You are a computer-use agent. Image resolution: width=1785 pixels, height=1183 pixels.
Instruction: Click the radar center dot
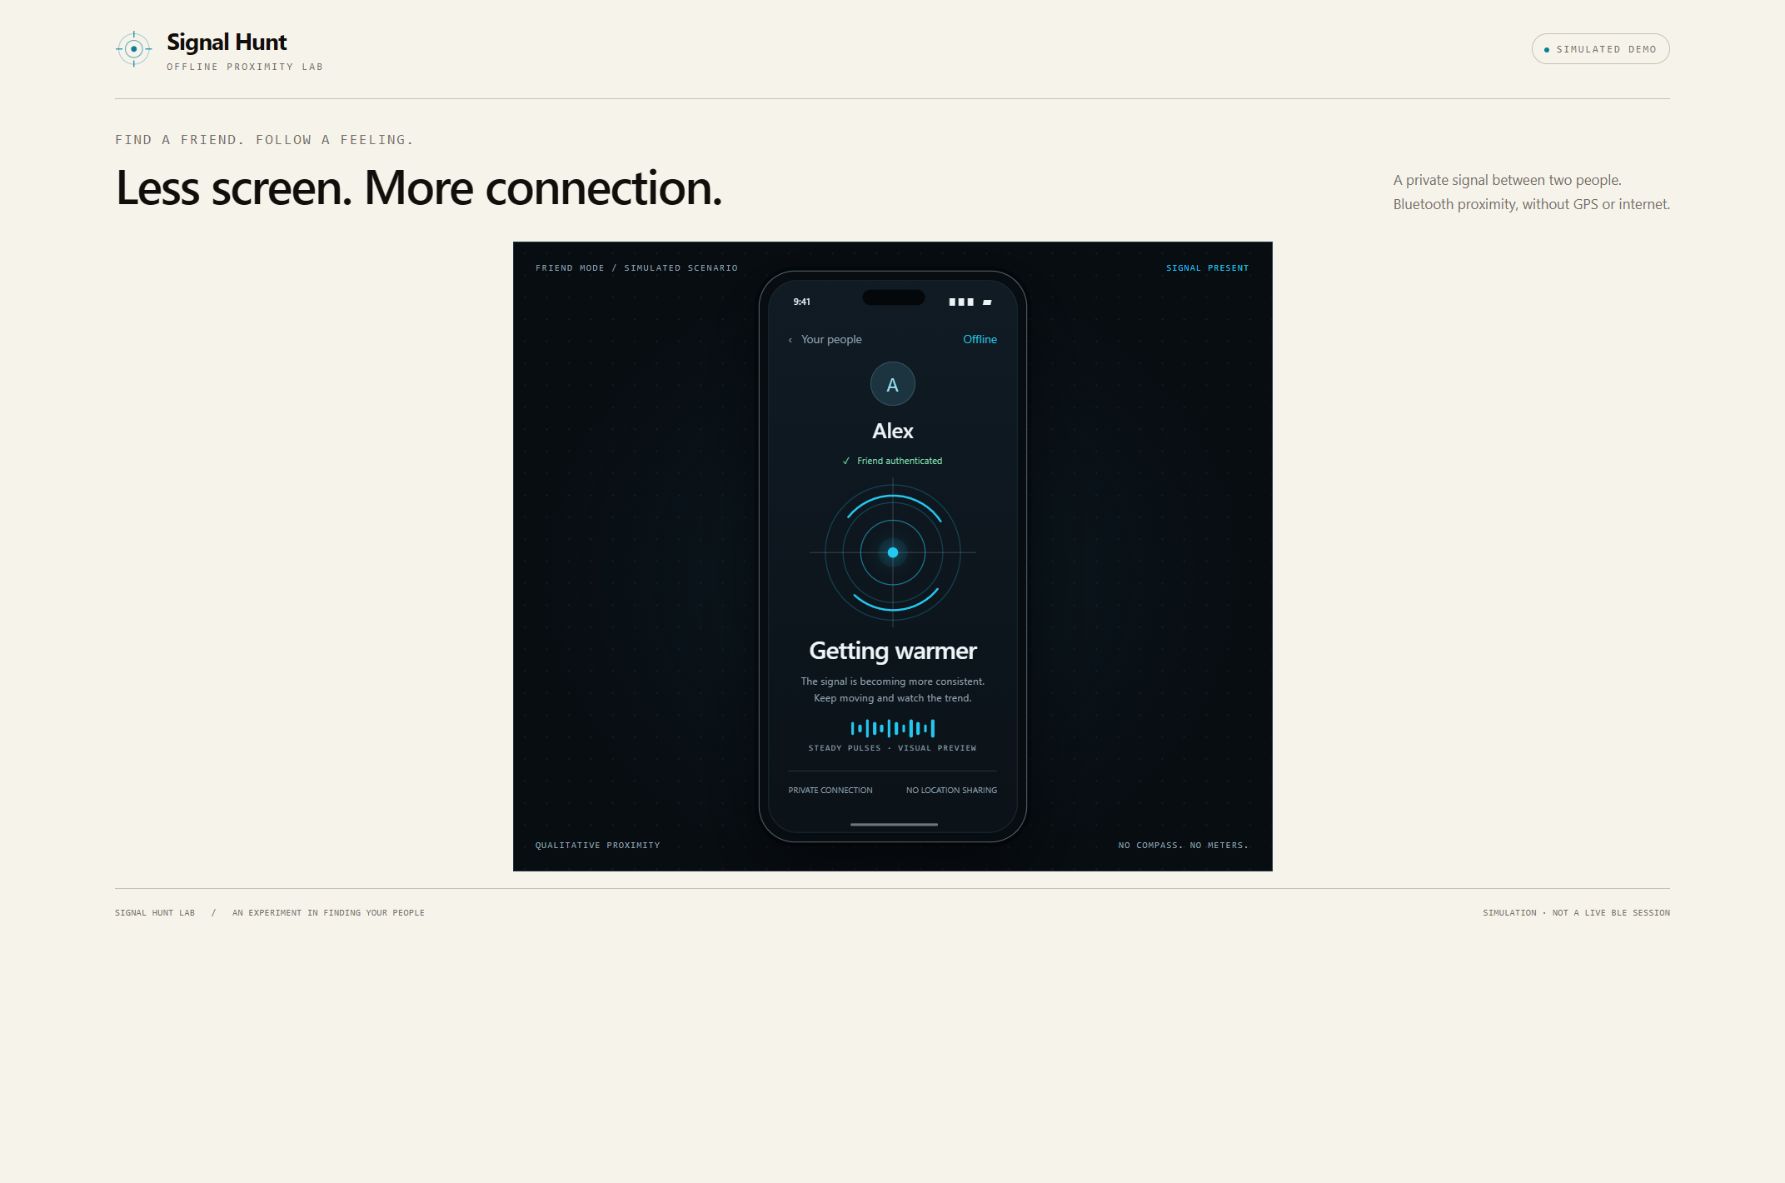[x=892, y=552]
